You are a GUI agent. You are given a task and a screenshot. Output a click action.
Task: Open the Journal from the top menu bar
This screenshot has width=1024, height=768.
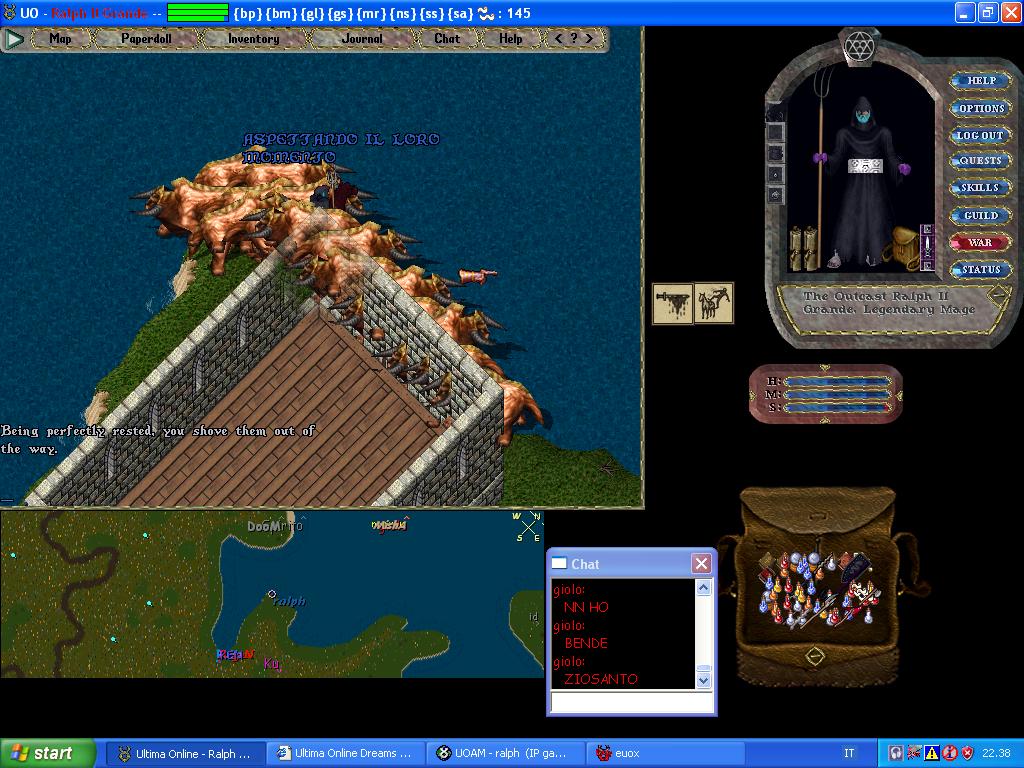[x=362, y=39]
